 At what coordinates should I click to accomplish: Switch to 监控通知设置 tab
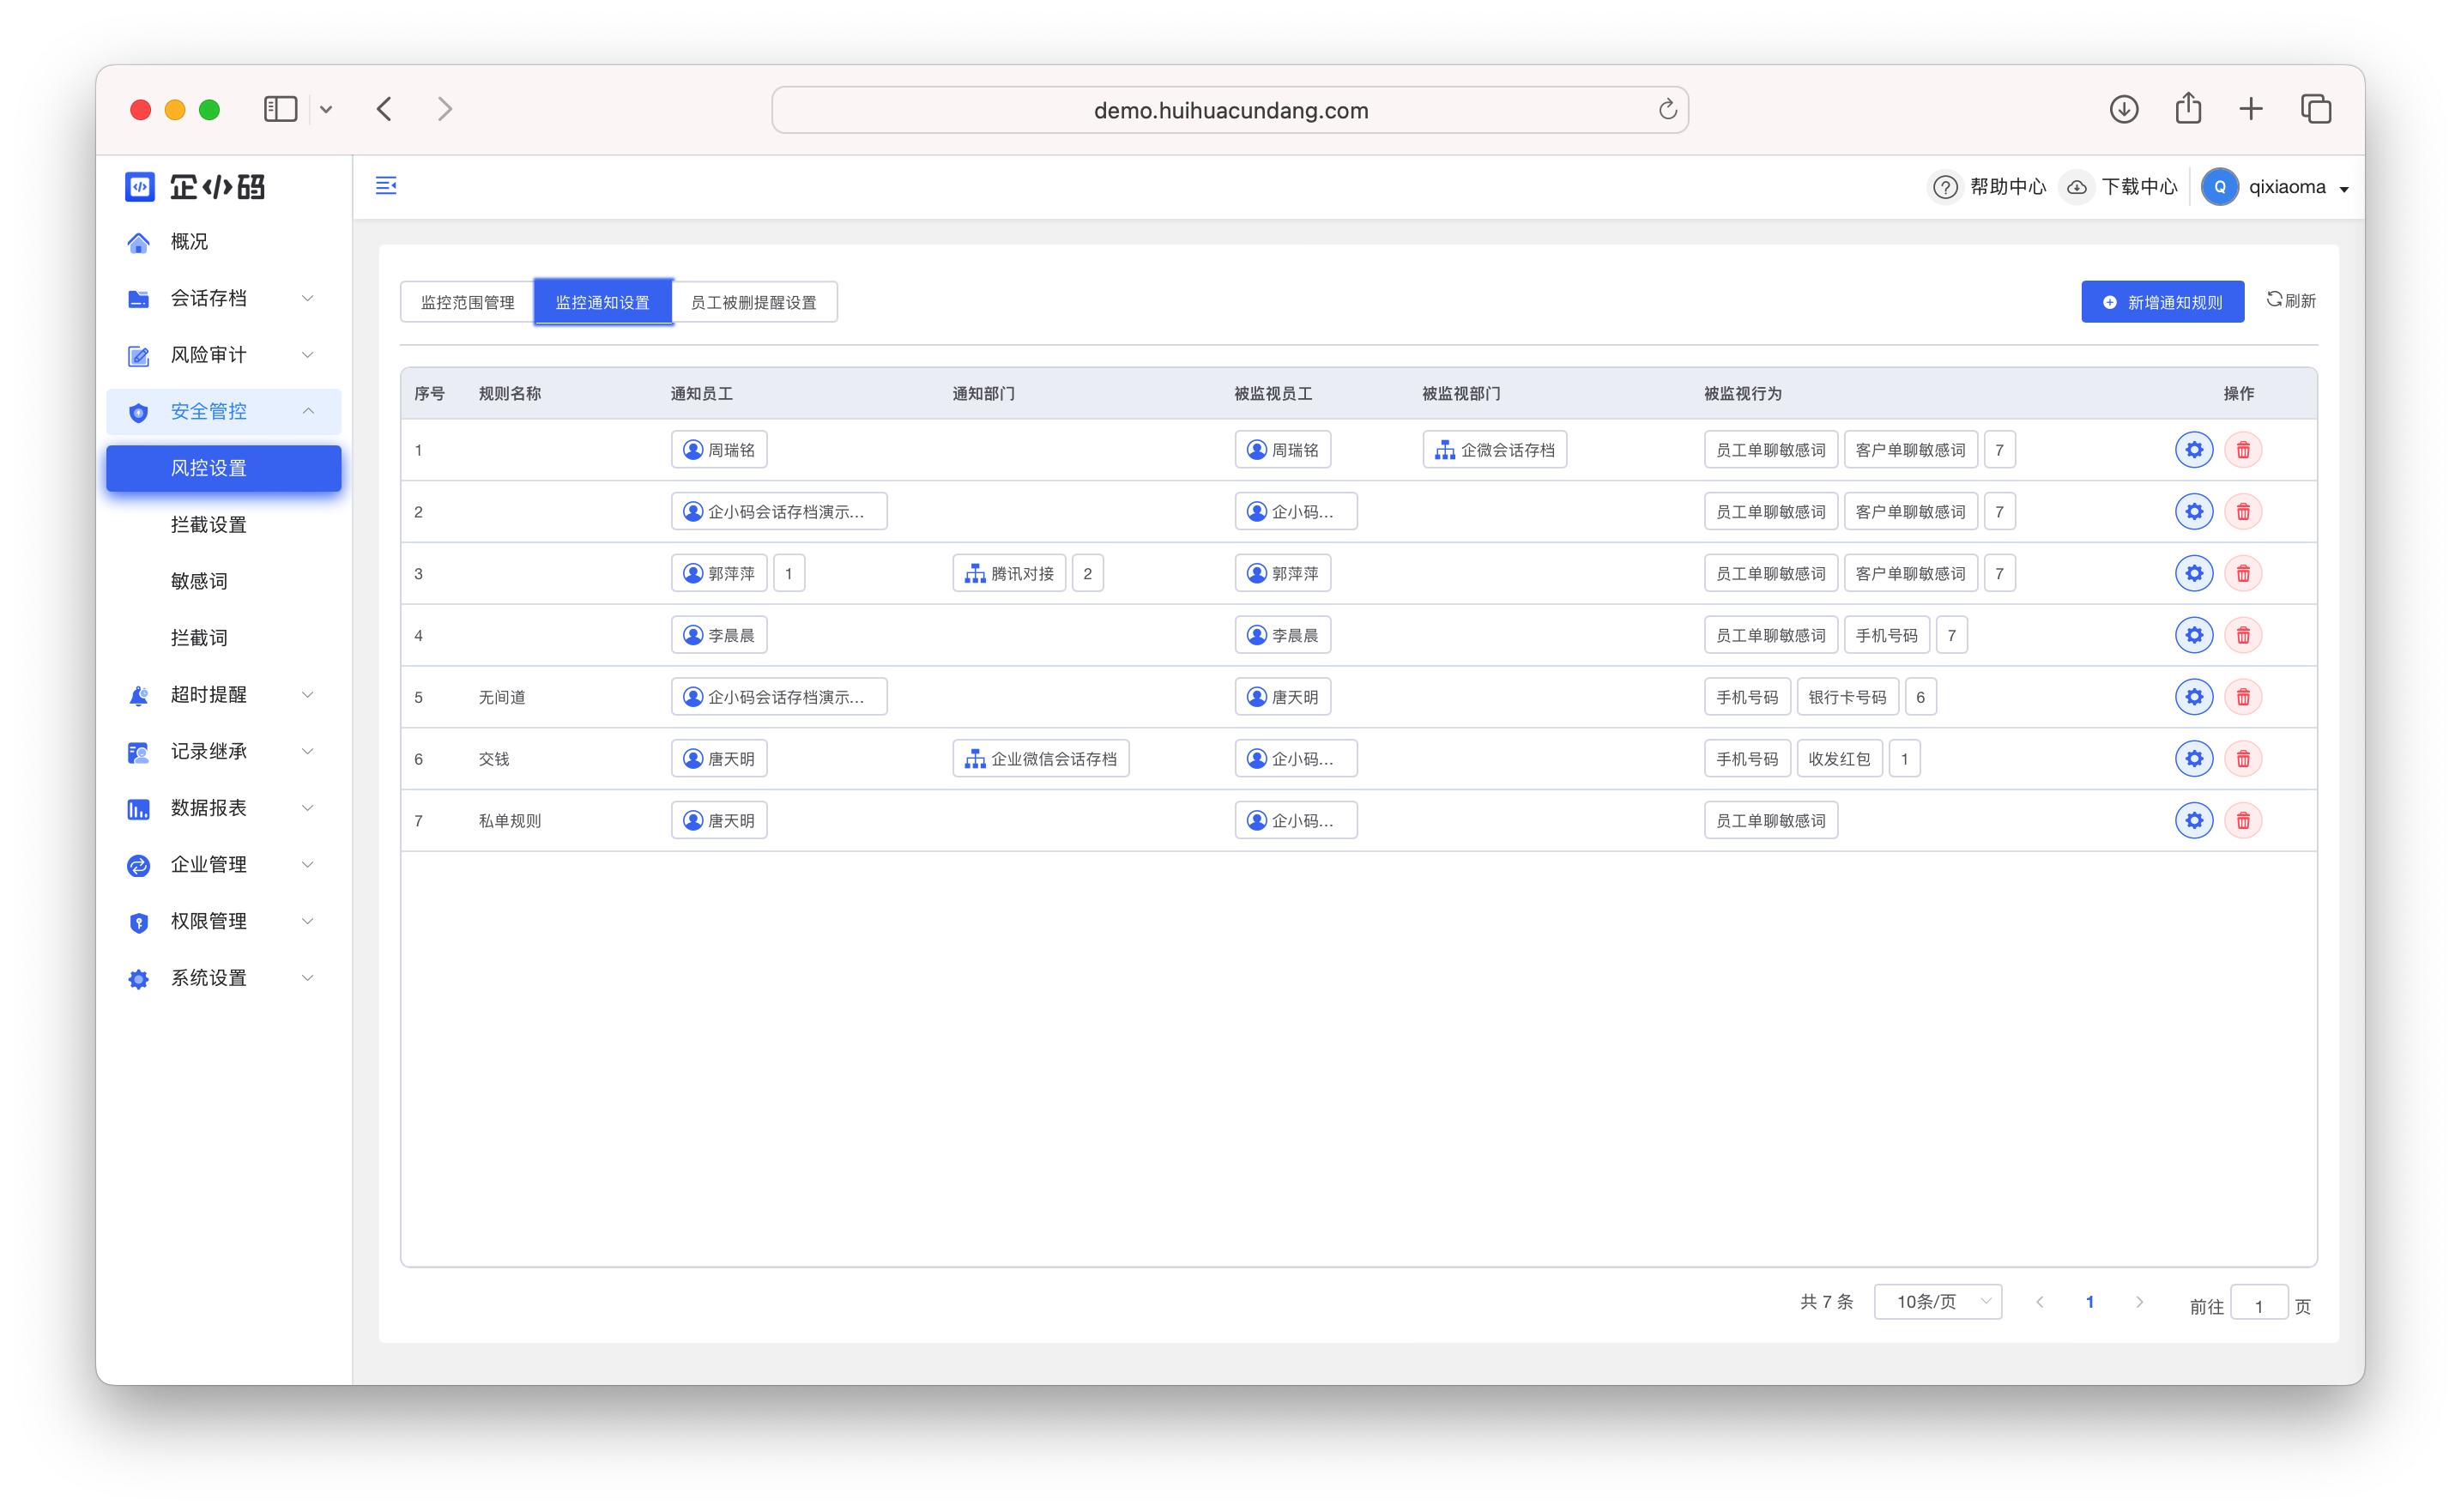click(x=603, y=302)
